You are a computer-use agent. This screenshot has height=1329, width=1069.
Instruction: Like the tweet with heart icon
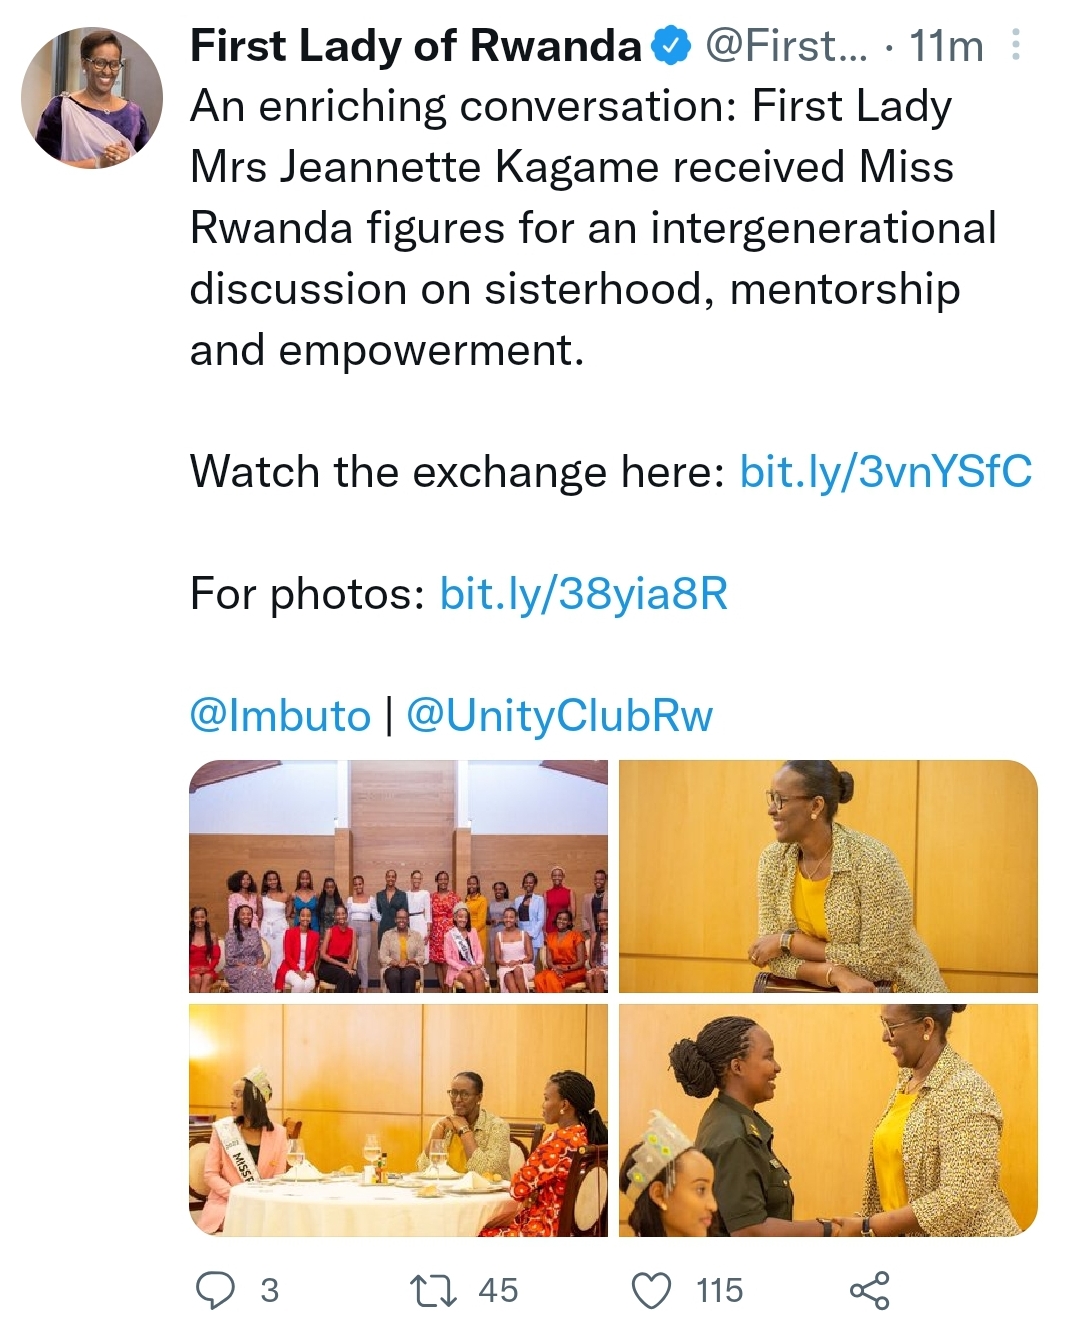point(653,1290)
